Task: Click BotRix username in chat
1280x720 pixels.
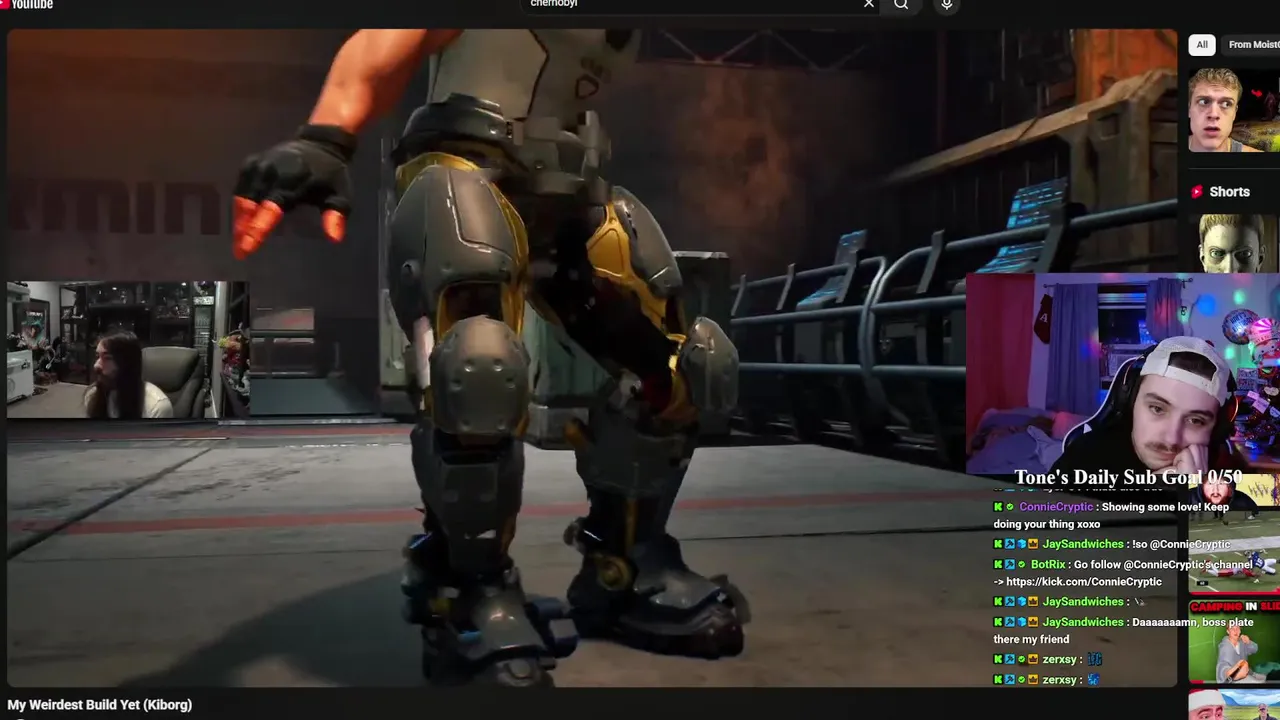Action: coord(1047,565)
